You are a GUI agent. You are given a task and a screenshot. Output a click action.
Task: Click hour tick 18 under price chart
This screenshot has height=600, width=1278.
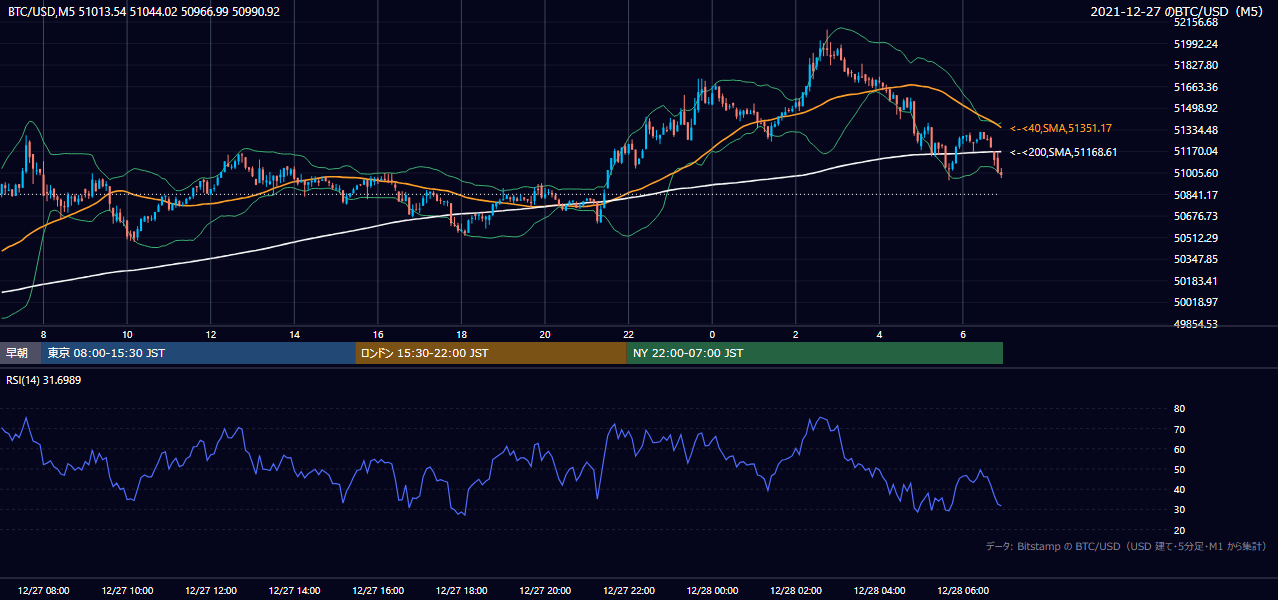click(x=461, y=333)
